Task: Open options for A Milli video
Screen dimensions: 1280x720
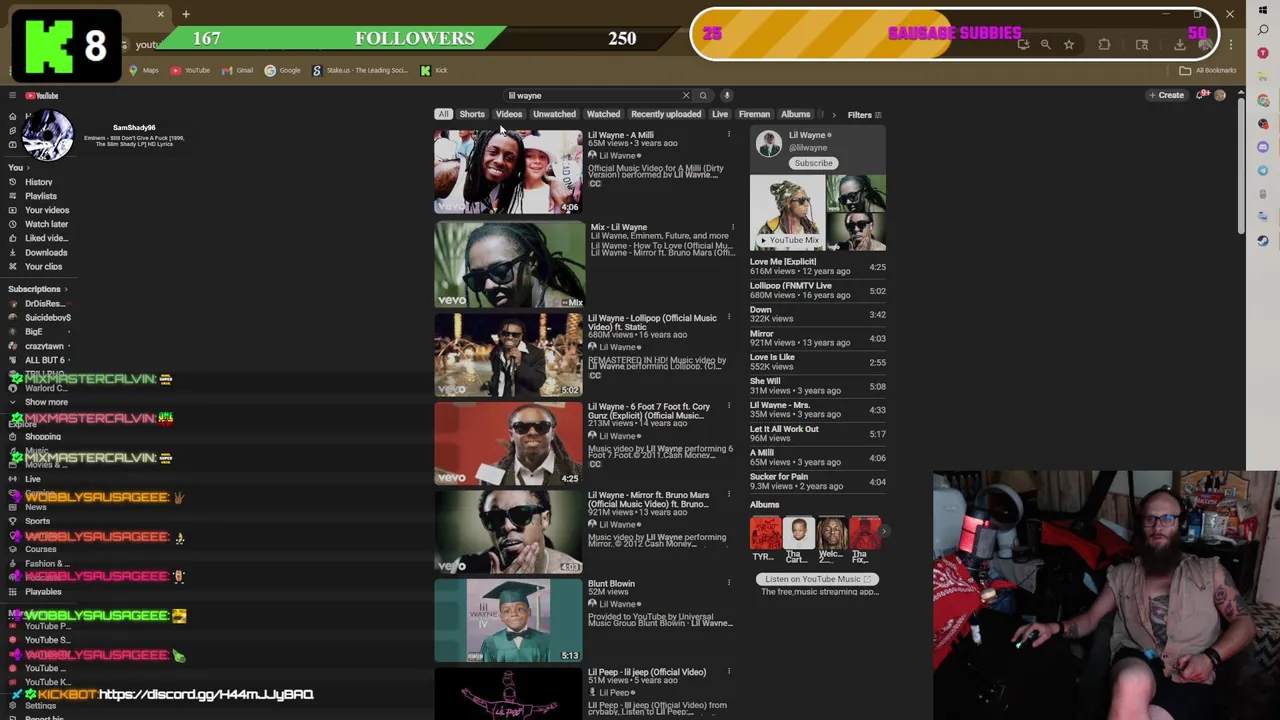Action: [729, 135]
